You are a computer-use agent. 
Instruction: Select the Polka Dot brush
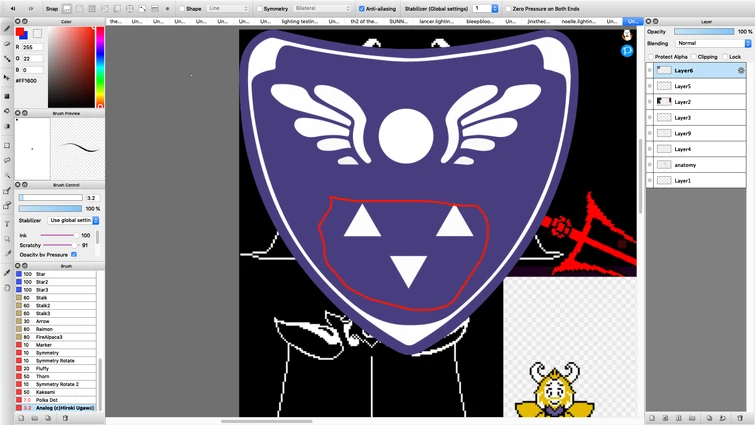click(56, 400)
